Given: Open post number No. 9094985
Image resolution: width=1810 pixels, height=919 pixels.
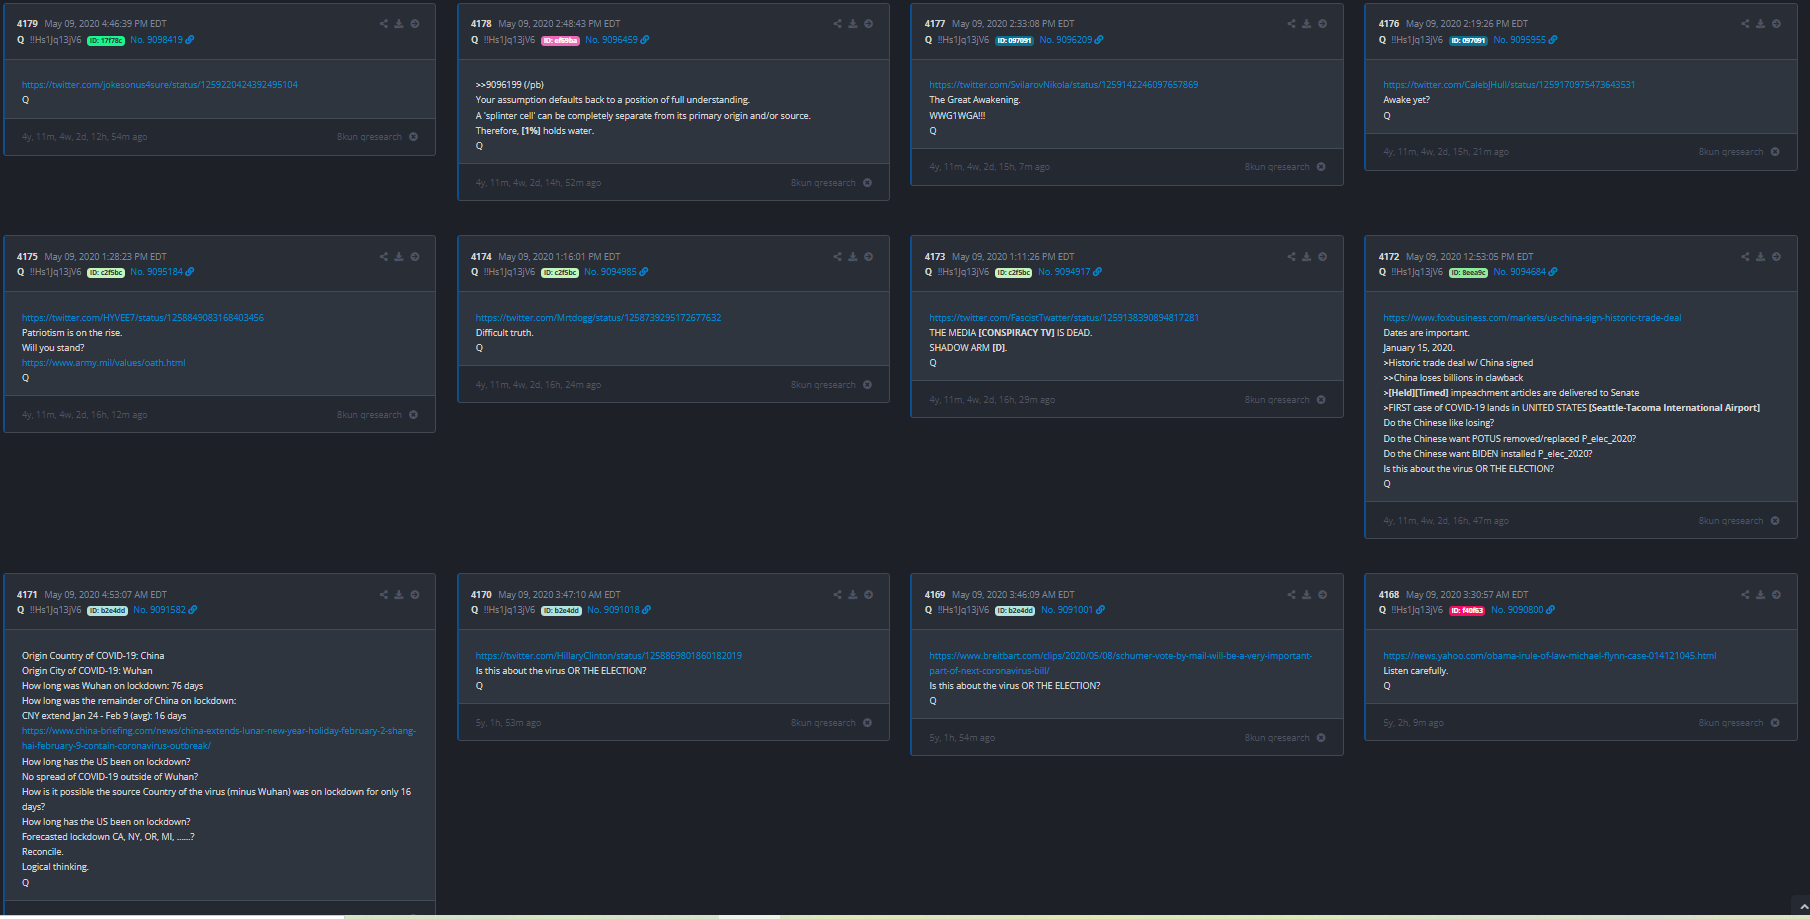Looking at the screenshot, I should click(x=610, y=272).
